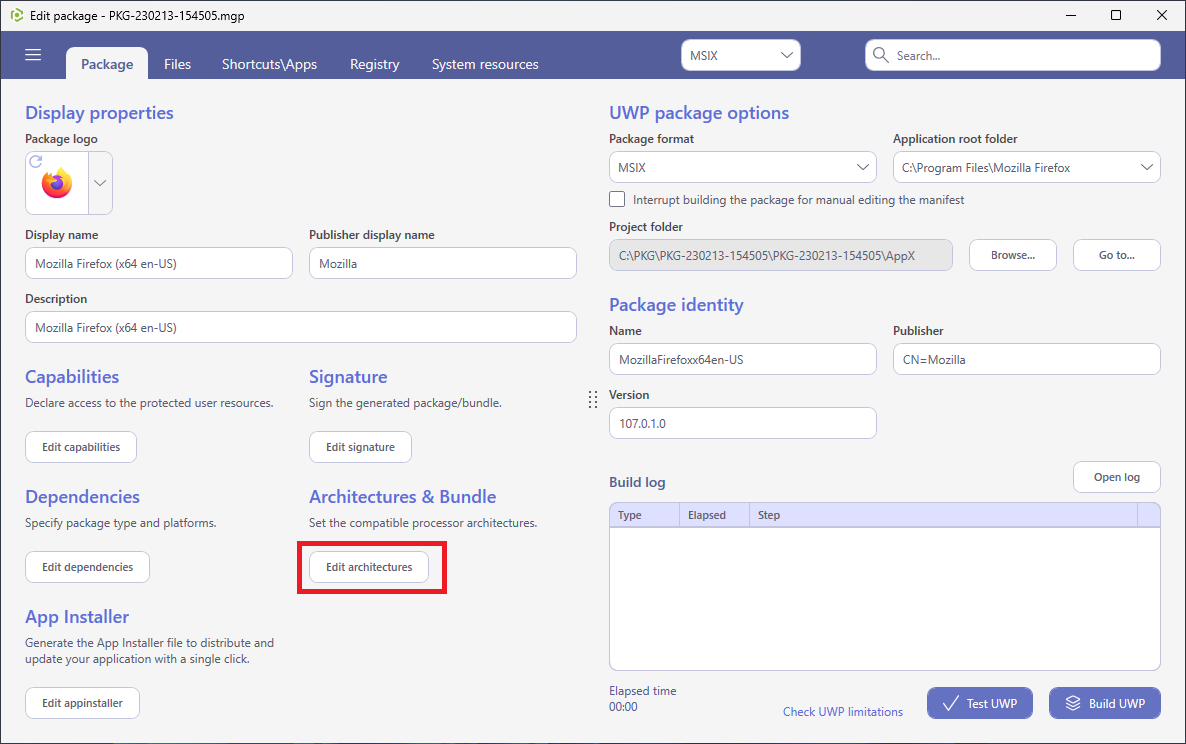Screen dimensions: 1186x744
Task: Click the Capabilities heading
Action: point(72,377)
